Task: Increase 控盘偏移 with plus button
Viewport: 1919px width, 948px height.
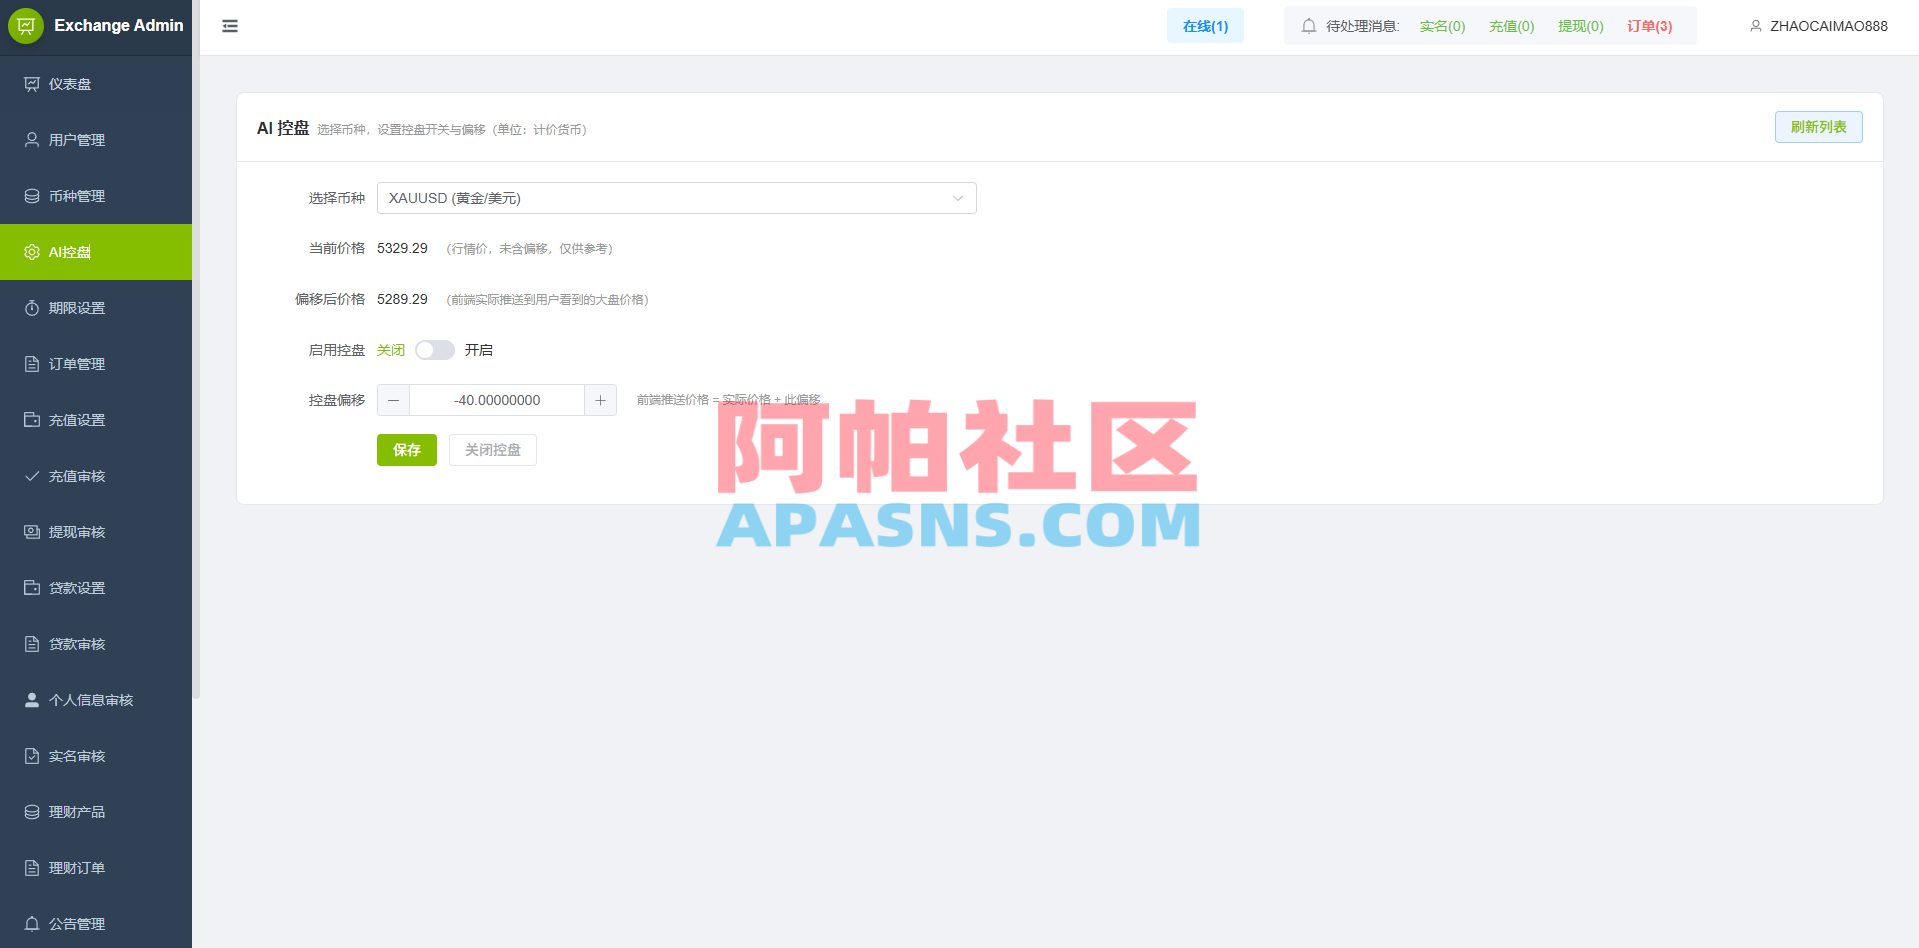Action: (600, 400)
